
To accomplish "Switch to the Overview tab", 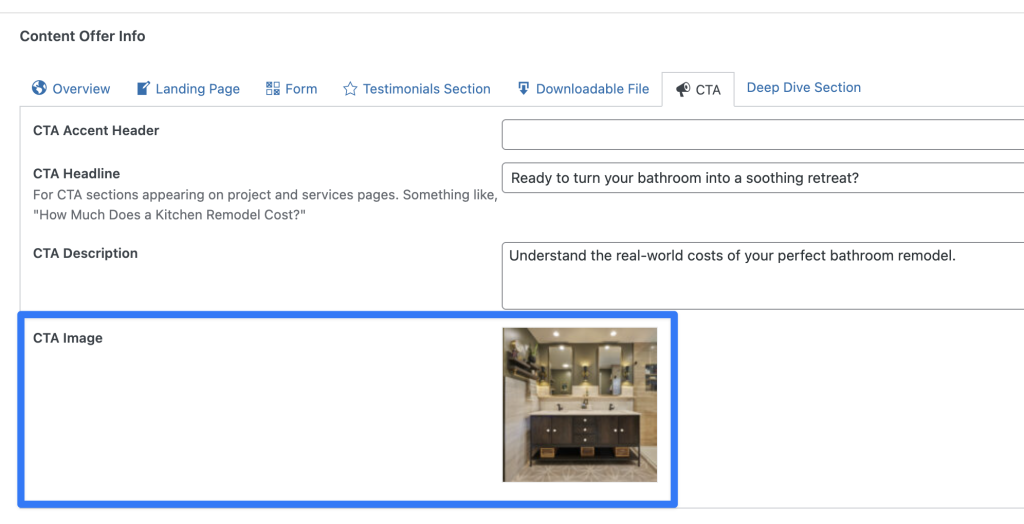I will point(81,89).
